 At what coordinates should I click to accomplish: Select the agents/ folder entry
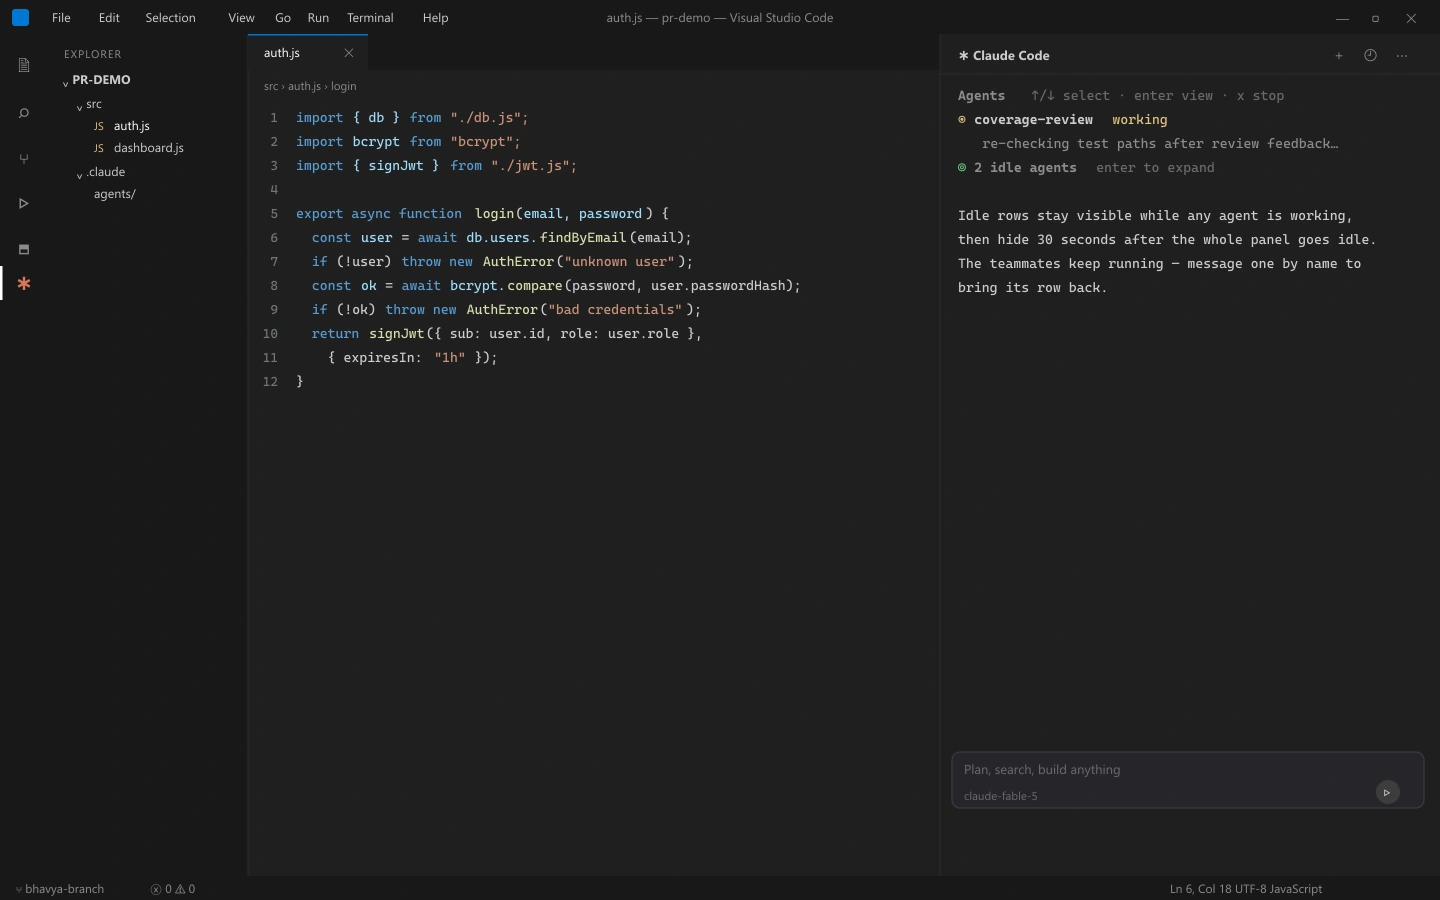coord(115,194)
